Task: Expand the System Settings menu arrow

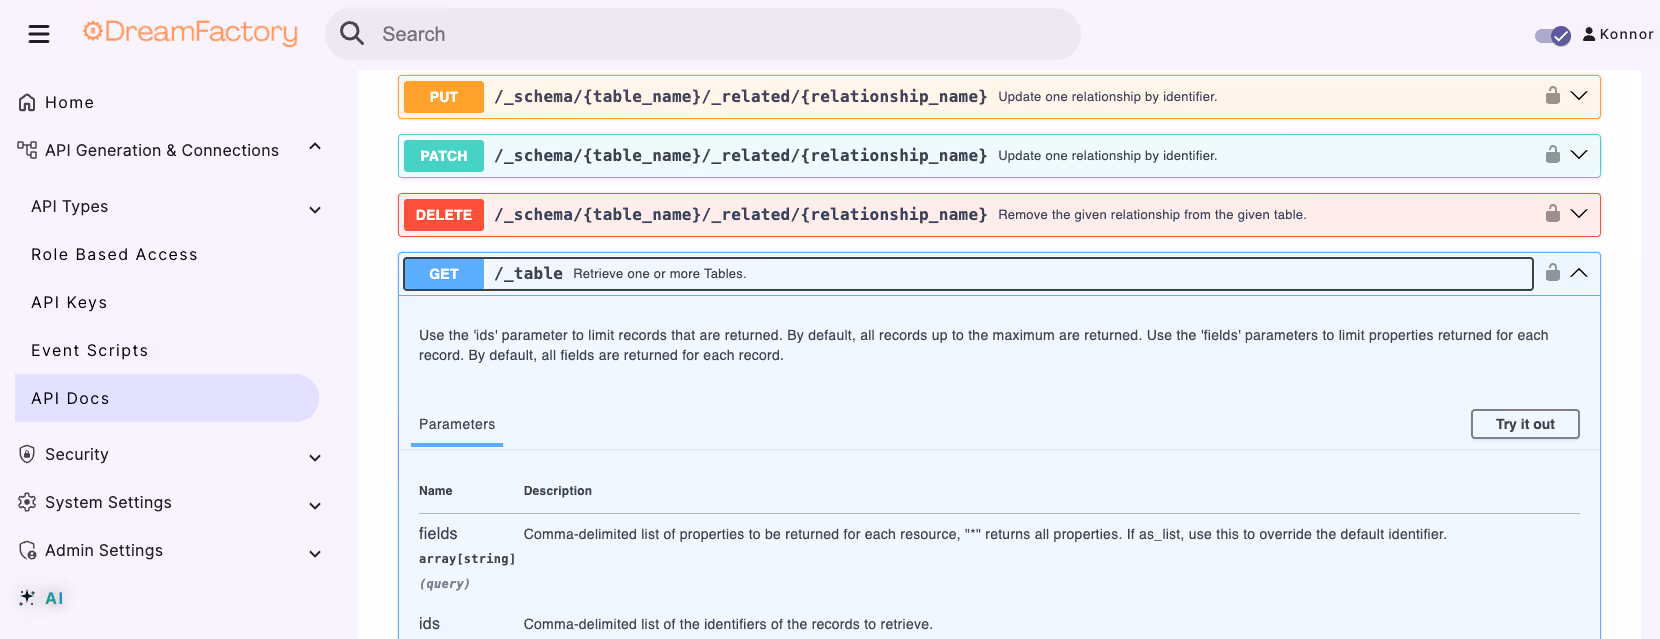Action: coord(315,506)
